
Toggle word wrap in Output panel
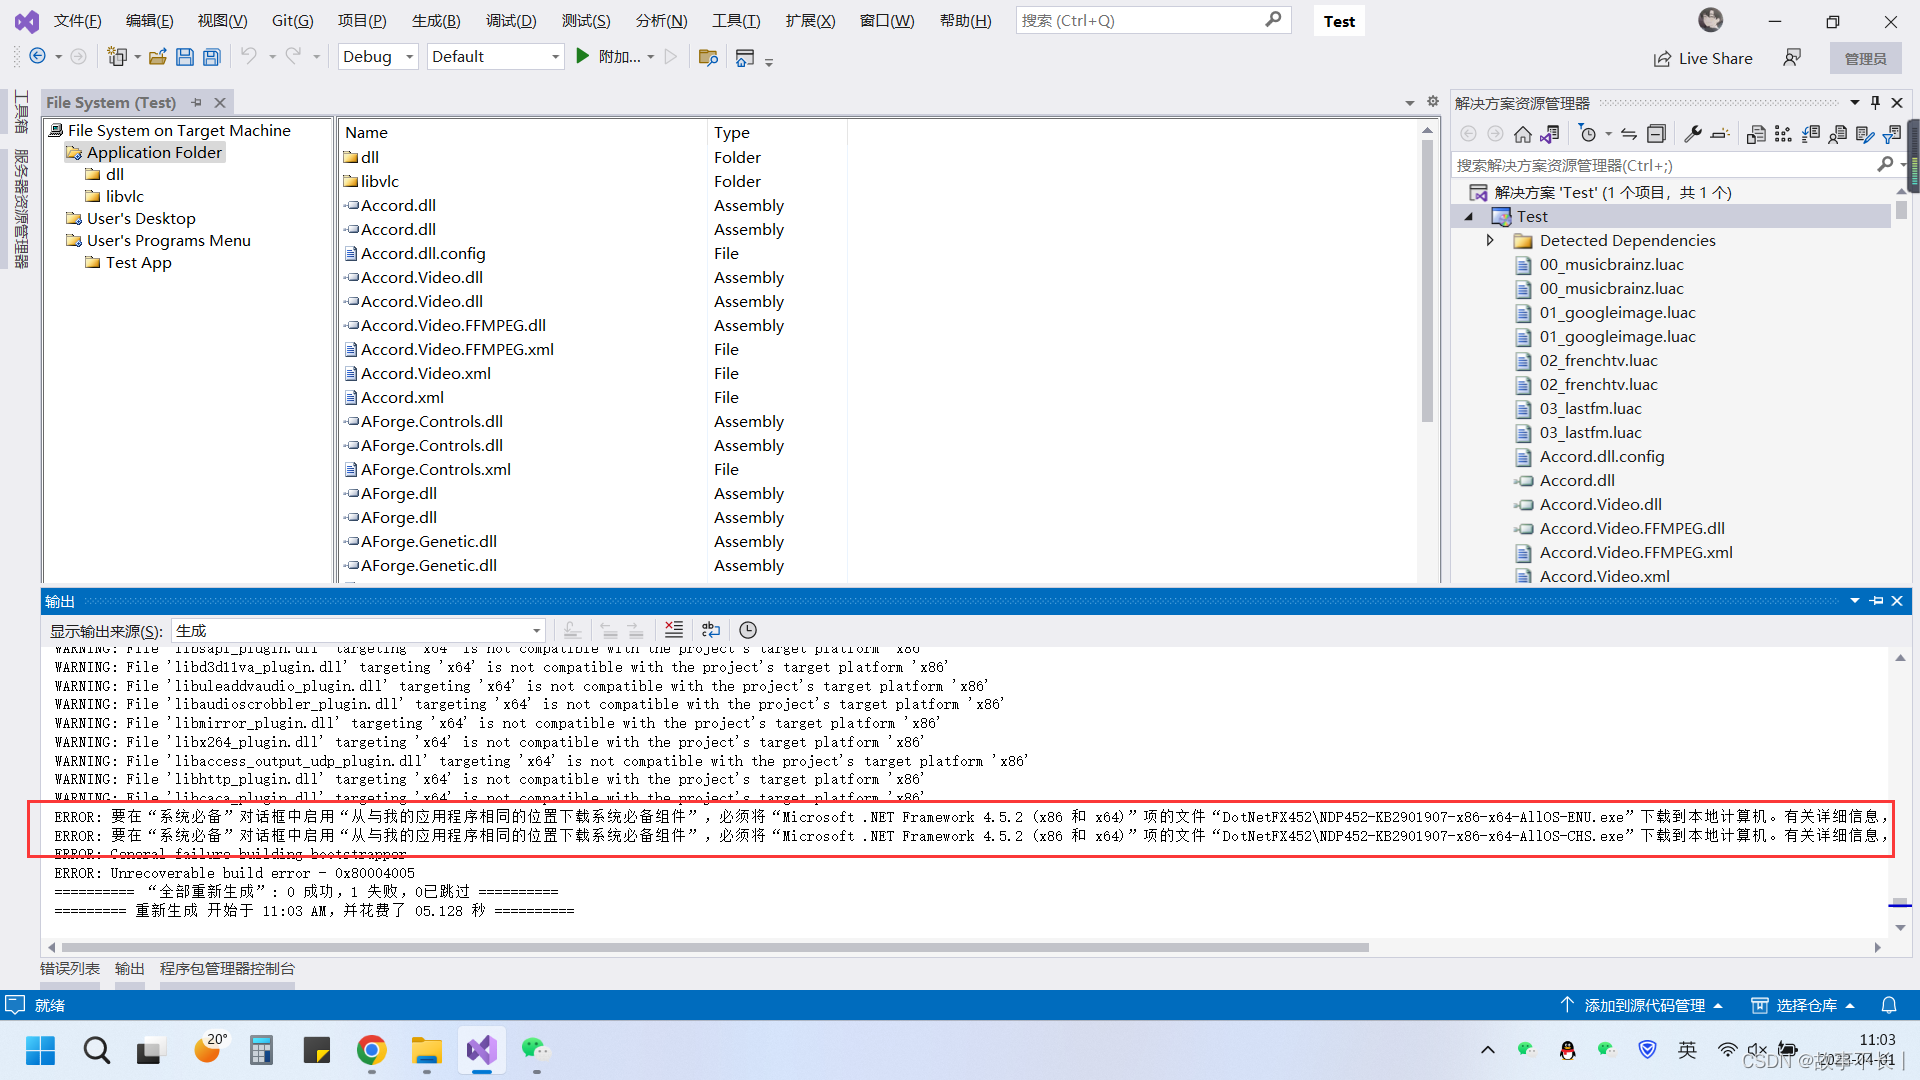(711, 630)
